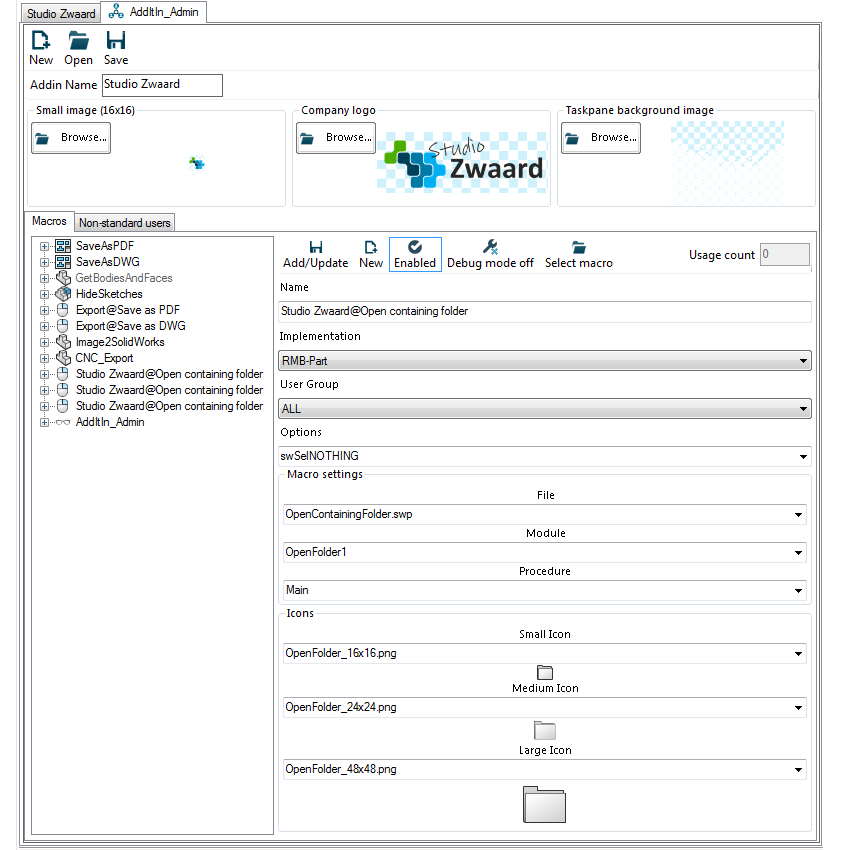Open the User Group dropdown showing ALL
Viewport: 850px width, 850px height.
coord(545,409)
